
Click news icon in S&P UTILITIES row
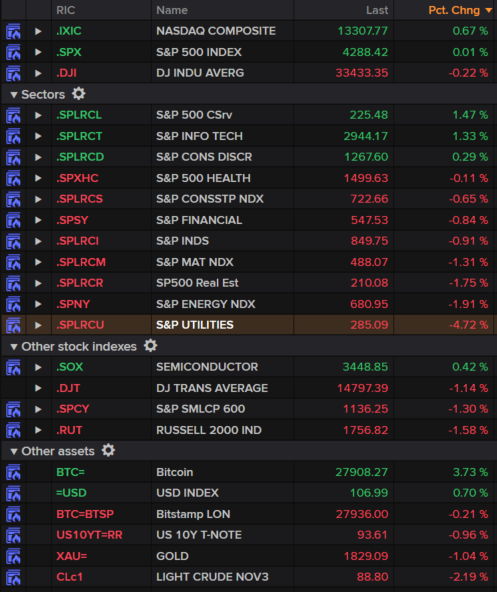coord(13,325)
